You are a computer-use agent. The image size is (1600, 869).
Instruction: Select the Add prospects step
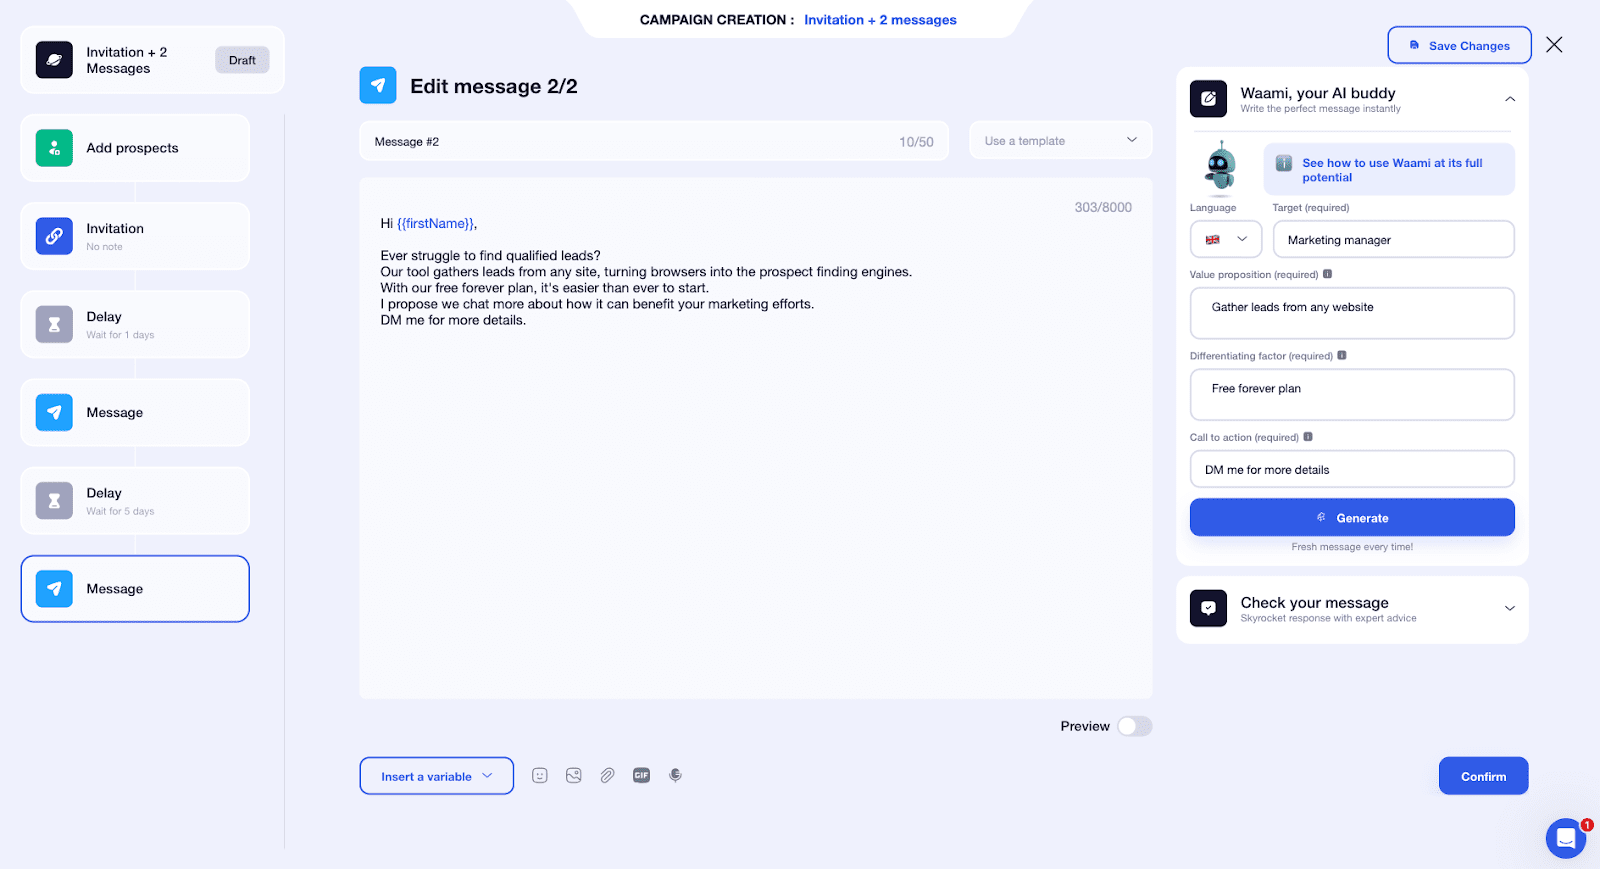coord(135,148)
